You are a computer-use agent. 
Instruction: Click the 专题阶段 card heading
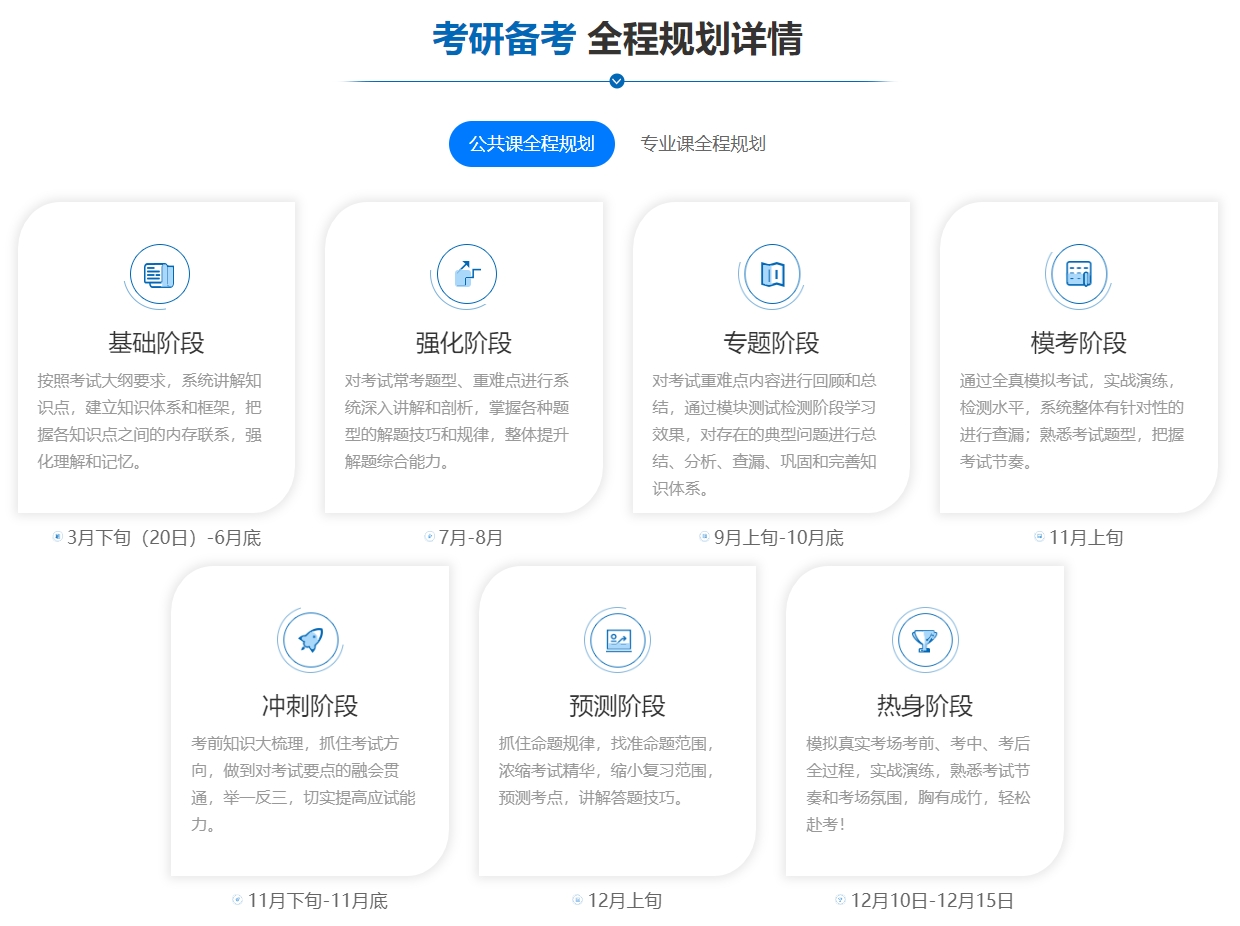pos(771,343)
